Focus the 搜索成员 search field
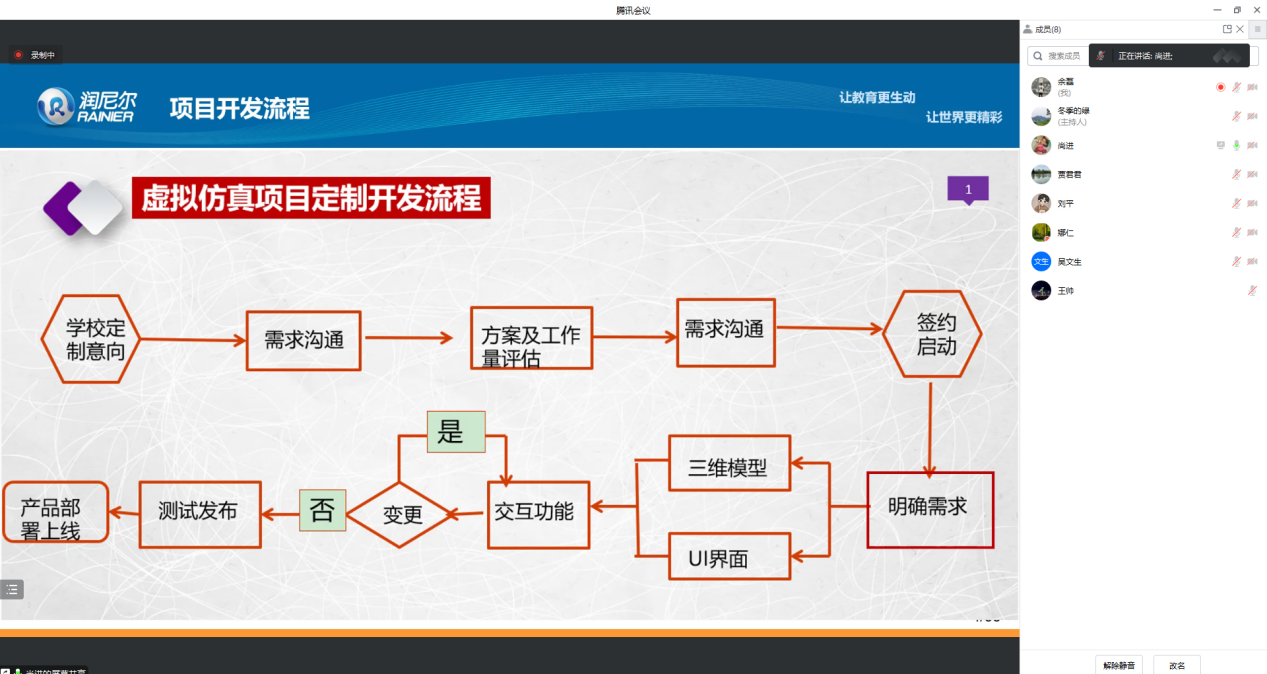This screenshot has width=1267, height=674. coord(1064,56)
